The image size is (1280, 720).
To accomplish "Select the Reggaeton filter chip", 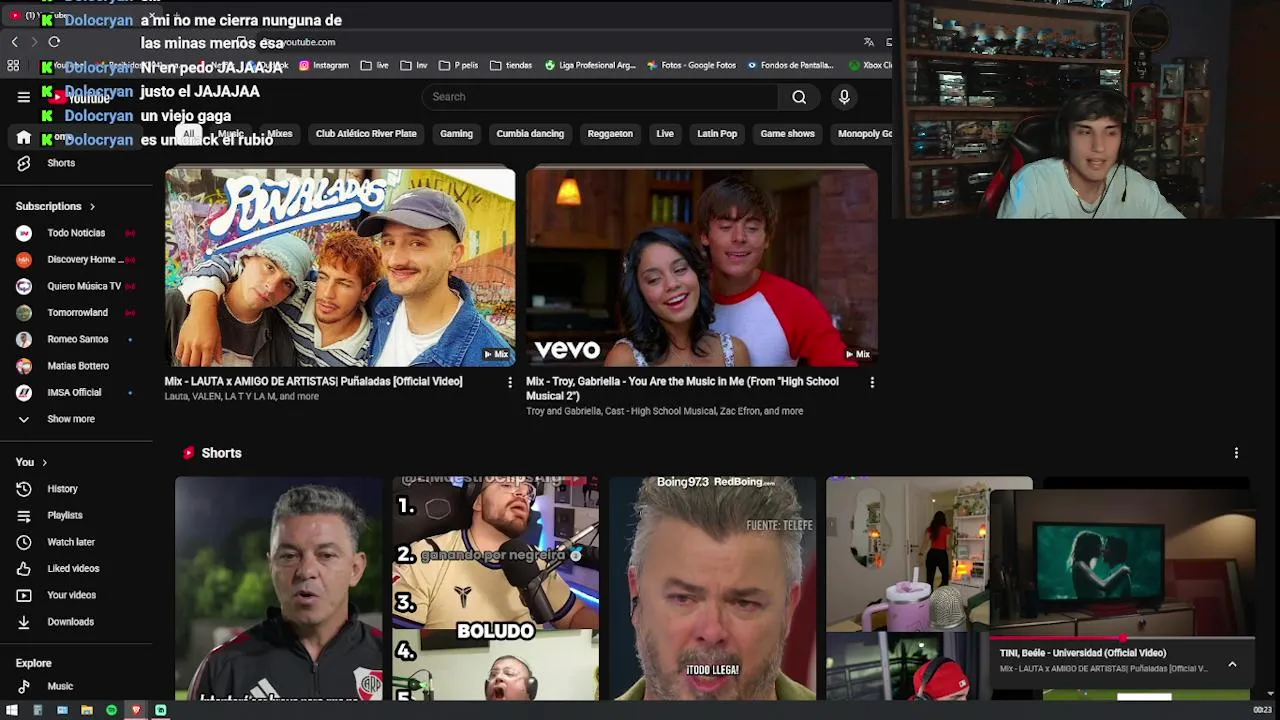I will point(610,134).
